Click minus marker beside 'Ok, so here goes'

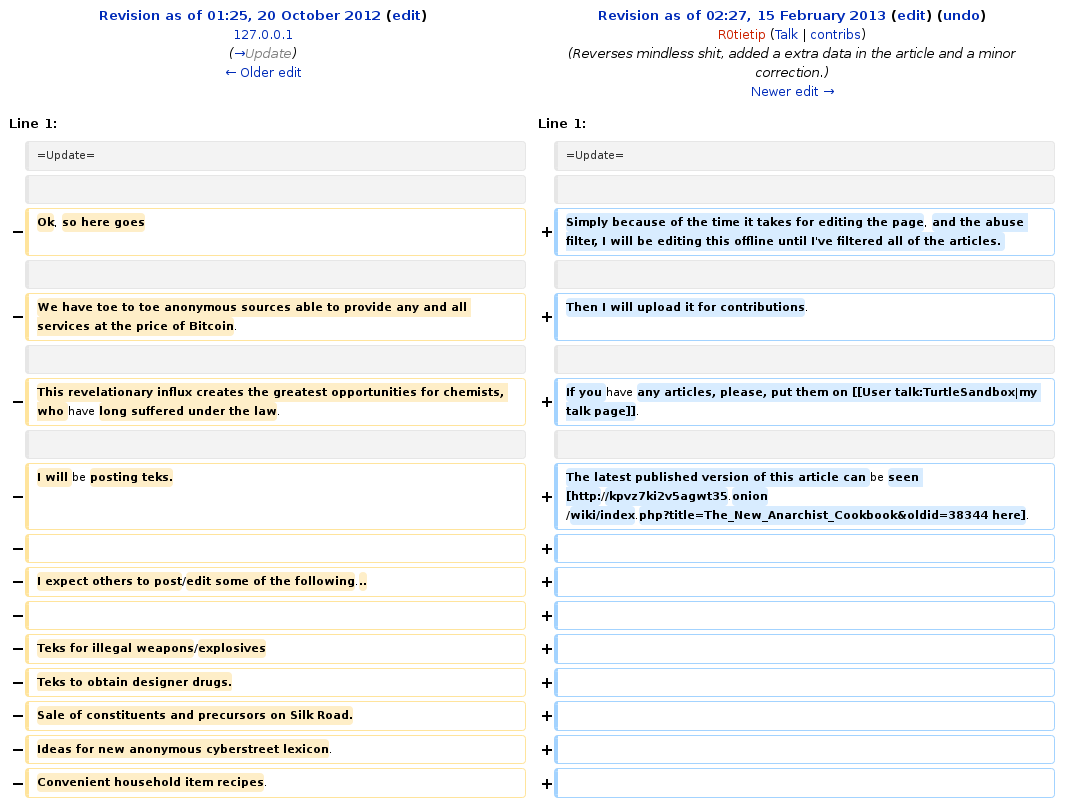coord(17,232)
